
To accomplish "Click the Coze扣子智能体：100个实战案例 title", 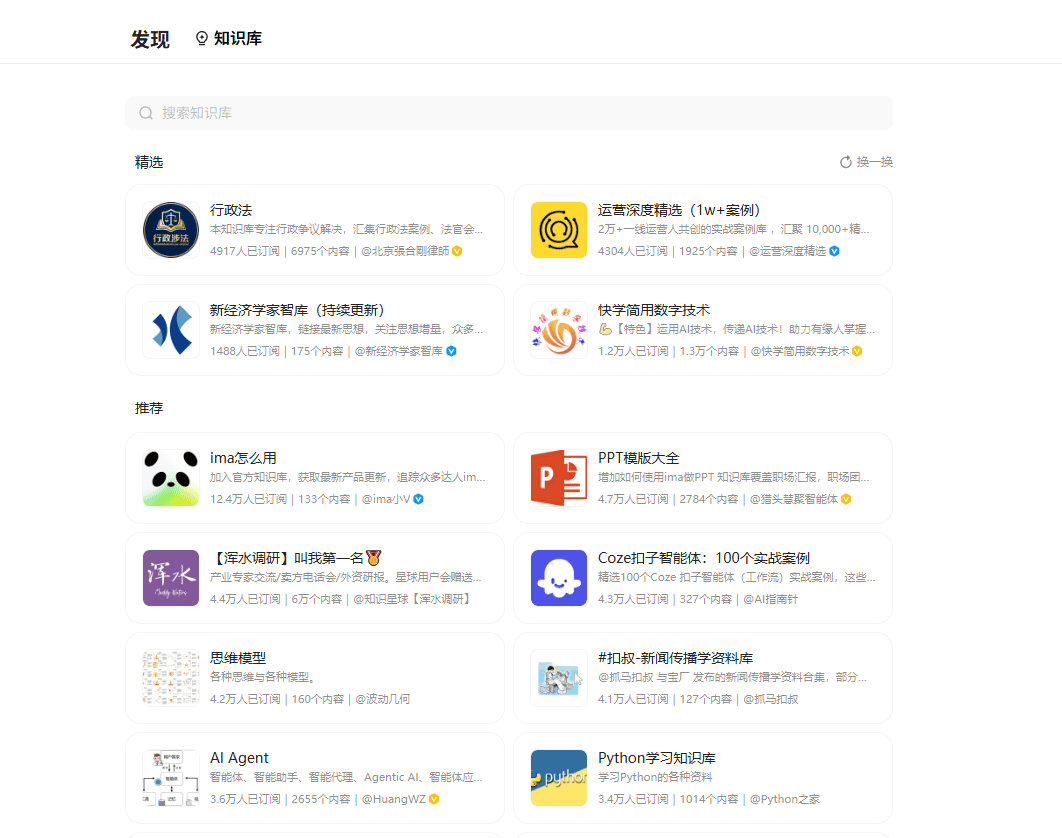I will [x=704, y=558].
